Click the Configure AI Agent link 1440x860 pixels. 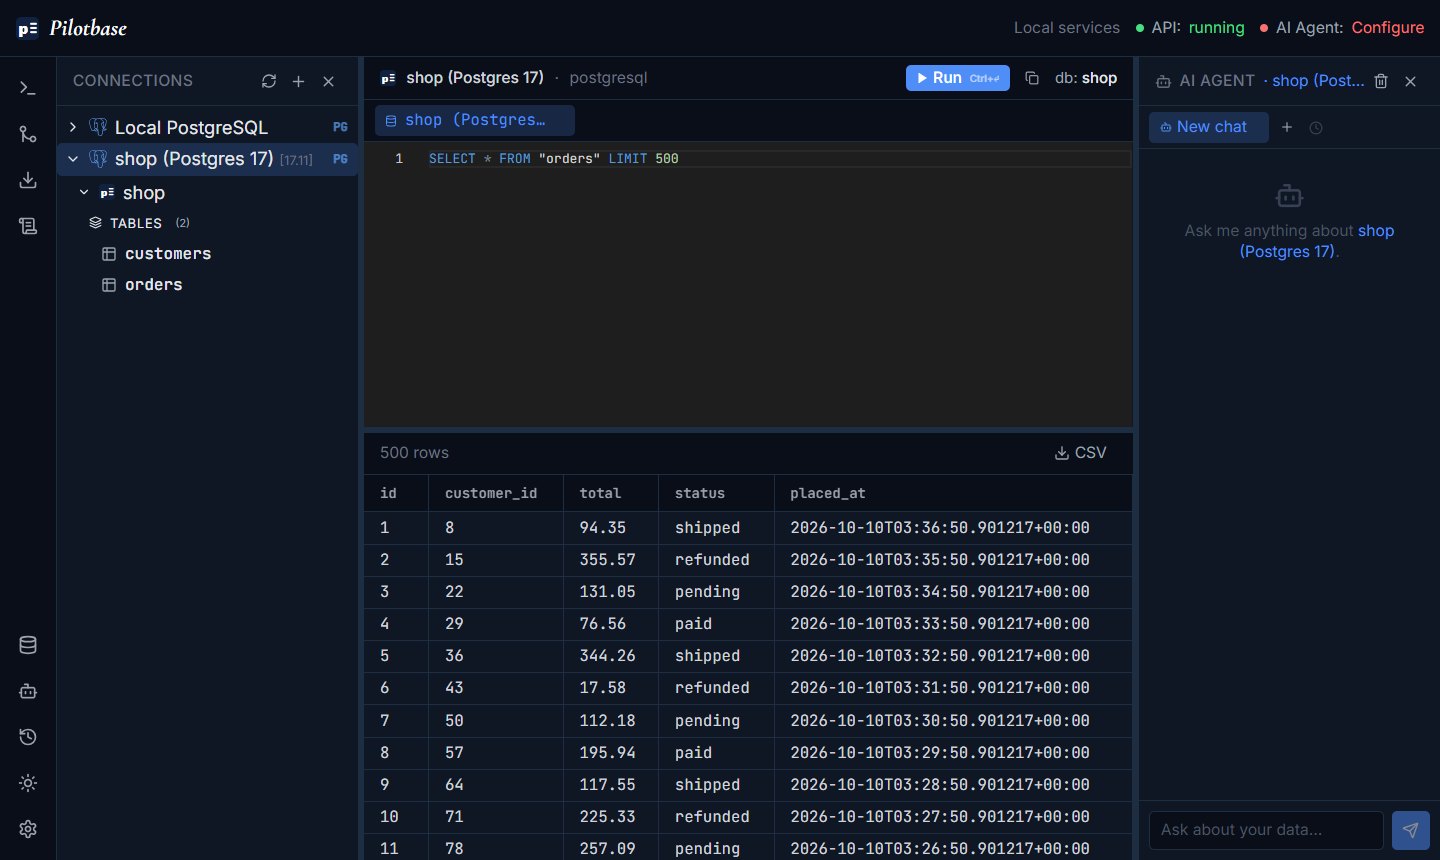click(1388, 28)
